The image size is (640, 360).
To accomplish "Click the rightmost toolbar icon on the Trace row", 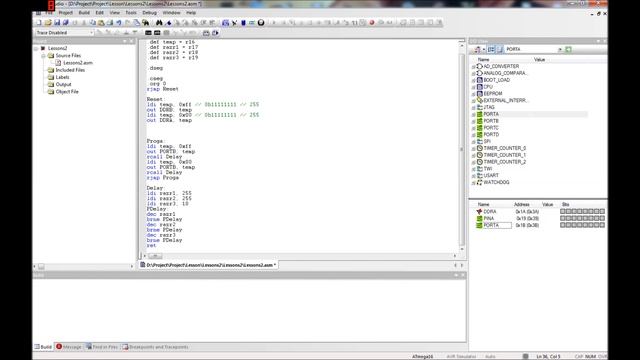I will (215, 33).
